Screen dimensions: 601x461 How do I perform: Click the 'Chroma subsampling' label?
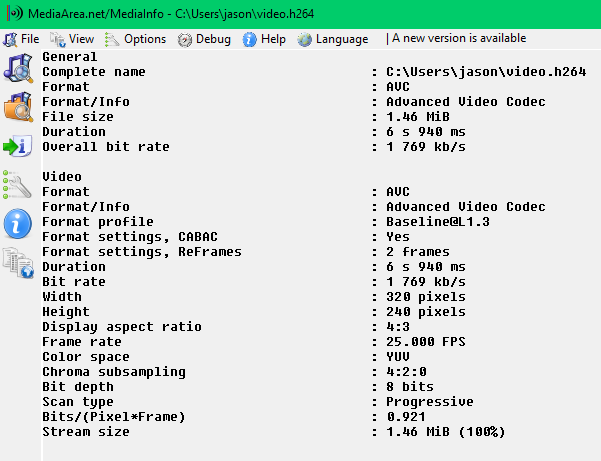[x=114, y=372]
